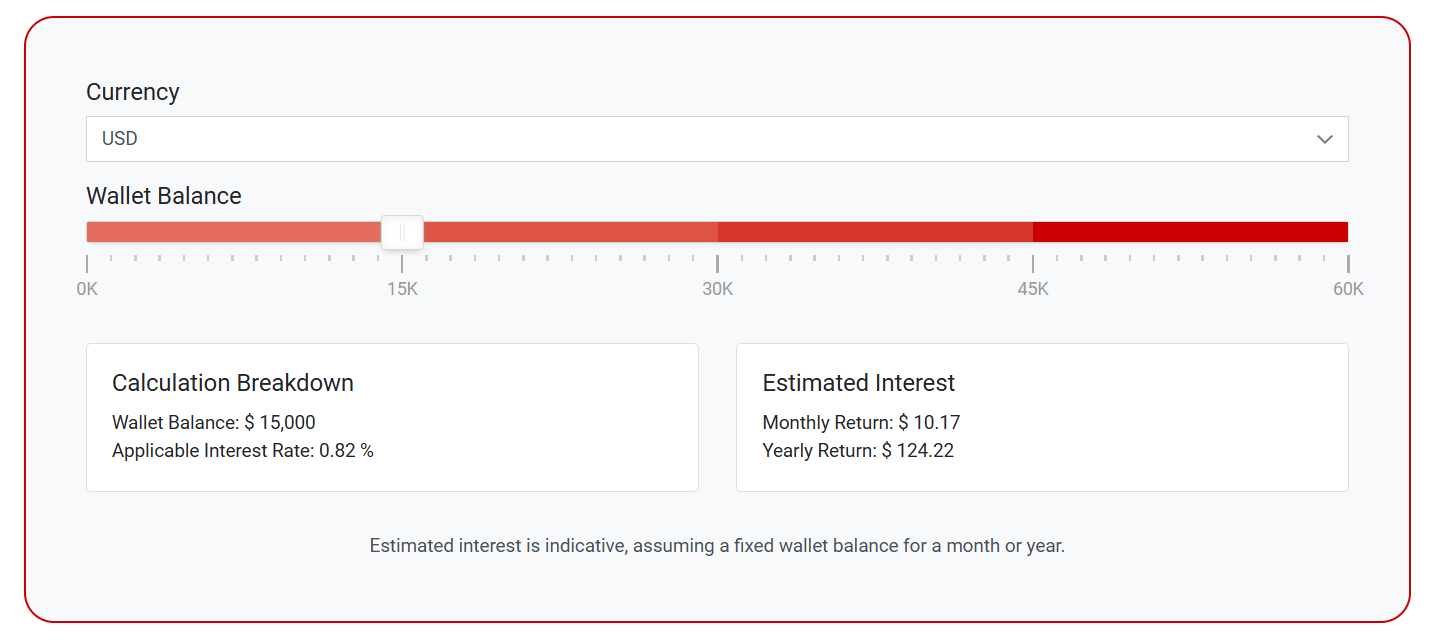Open the Currency dropdown chevron arrow

coord(1325,139)
